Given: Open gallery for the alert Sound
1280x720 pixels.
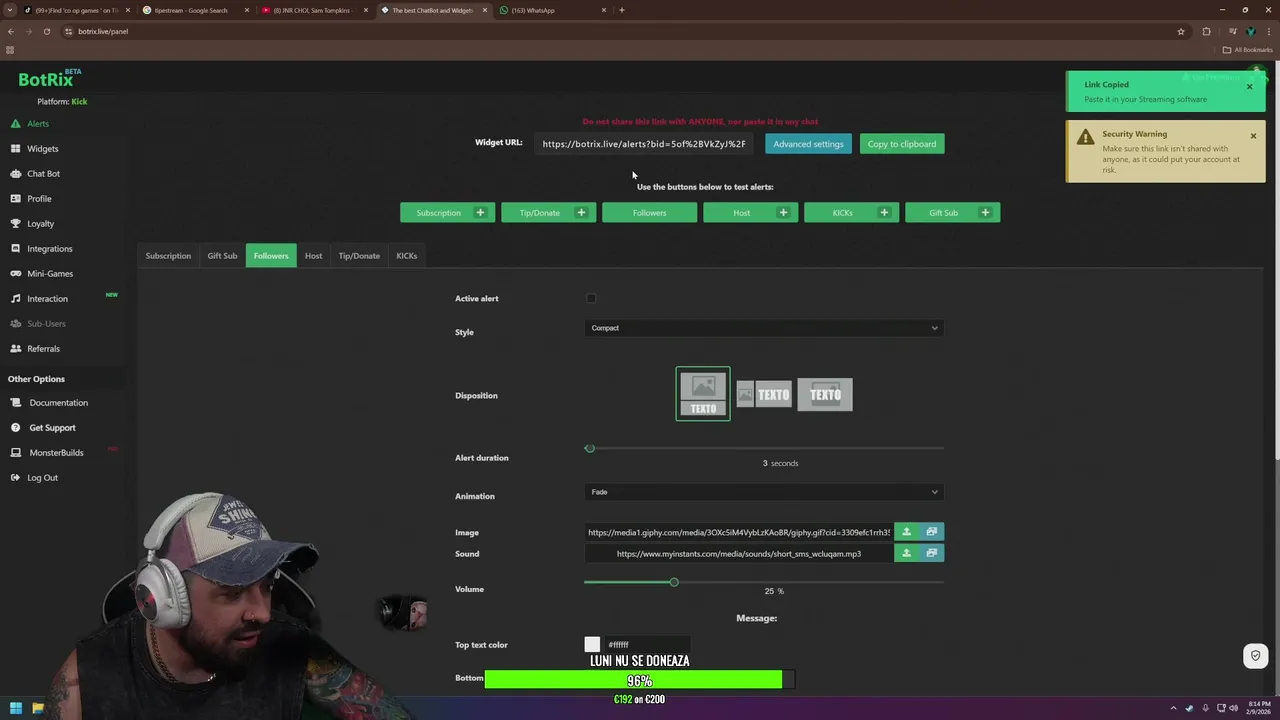Looking at the screenshot, I should click(931, 553).
